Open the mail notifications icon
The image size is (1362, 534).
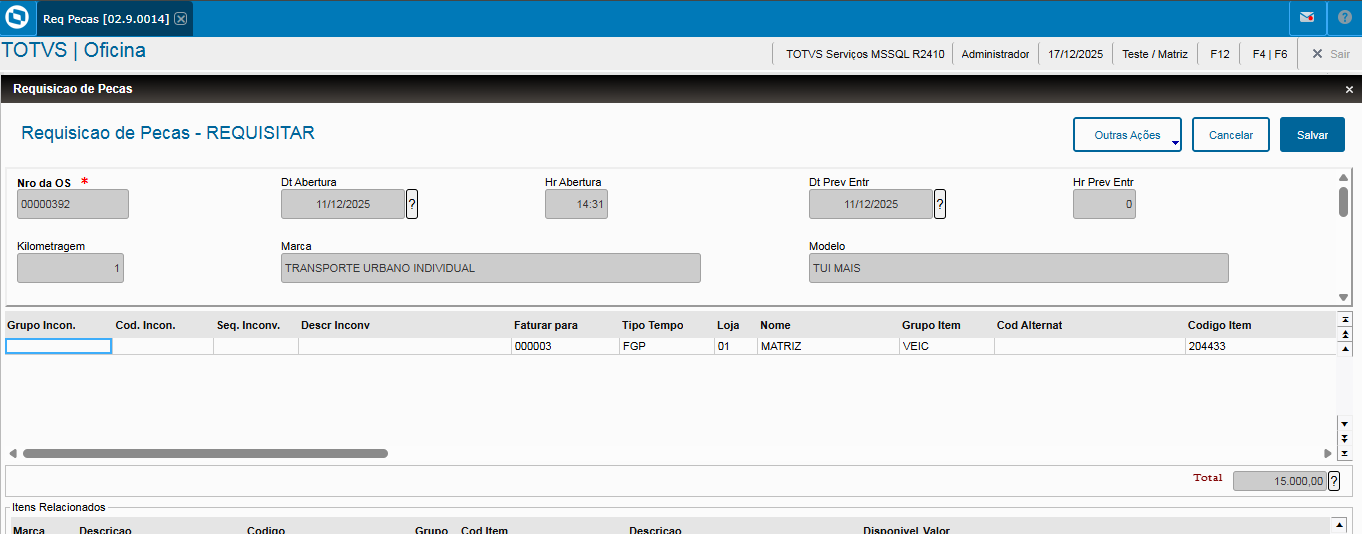1306,18
